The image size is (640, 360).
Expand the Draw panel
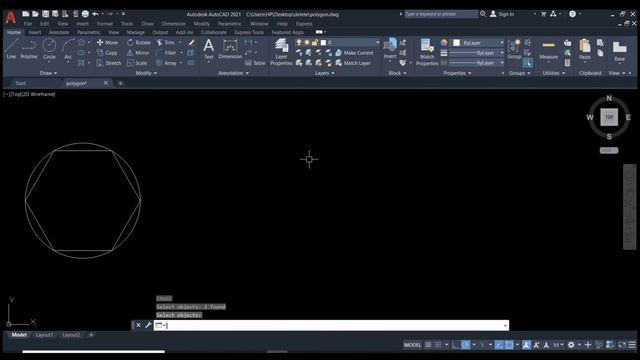[x=48, y=73]
